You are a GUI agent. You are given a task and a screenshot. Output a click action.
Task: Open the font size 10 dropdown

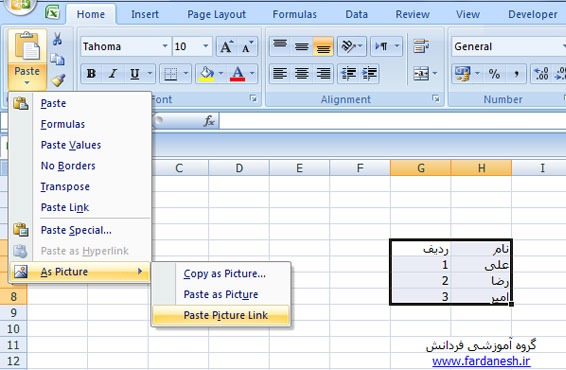205,46
